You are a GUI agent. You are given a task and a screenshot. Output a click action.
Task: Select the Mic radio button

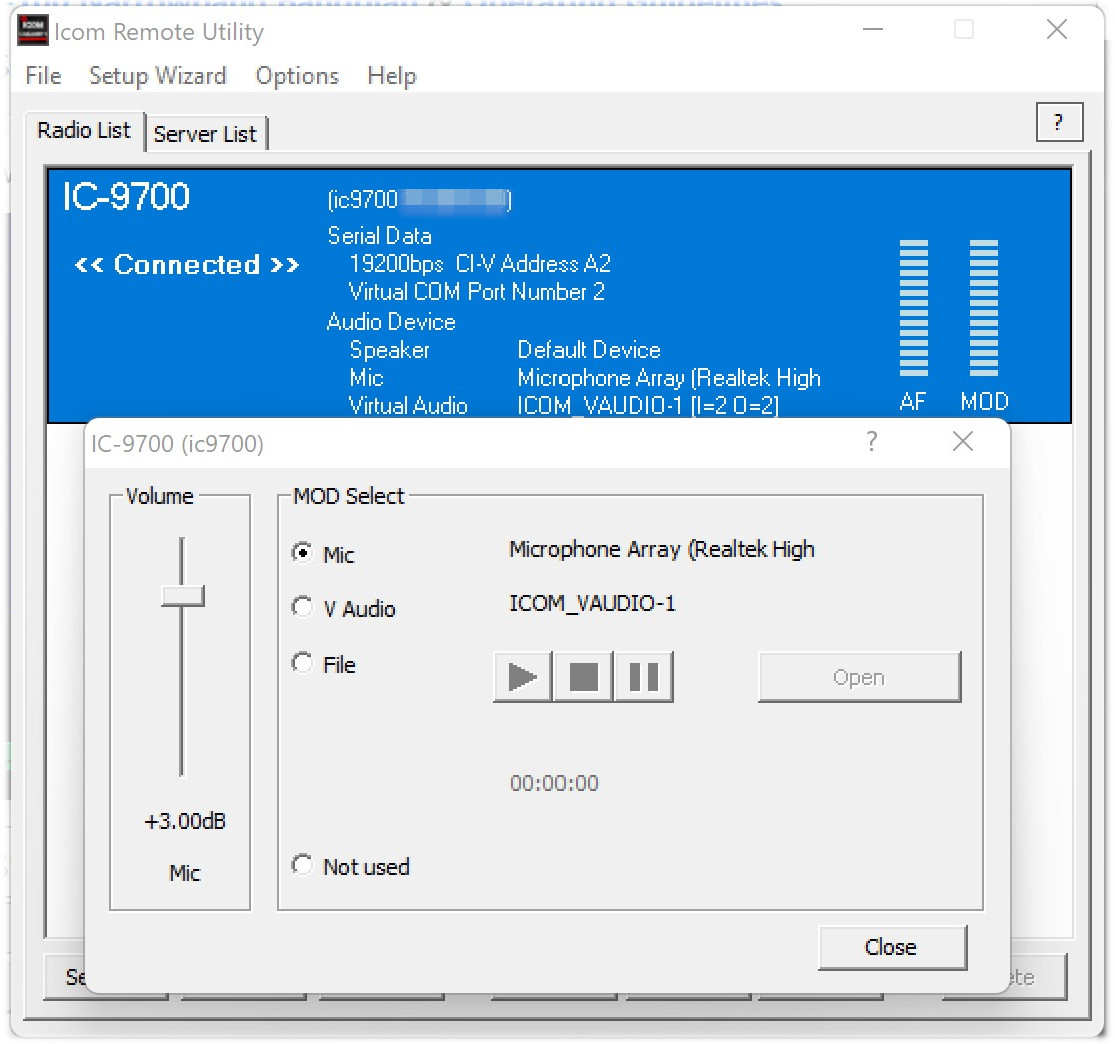pos(302,553)
